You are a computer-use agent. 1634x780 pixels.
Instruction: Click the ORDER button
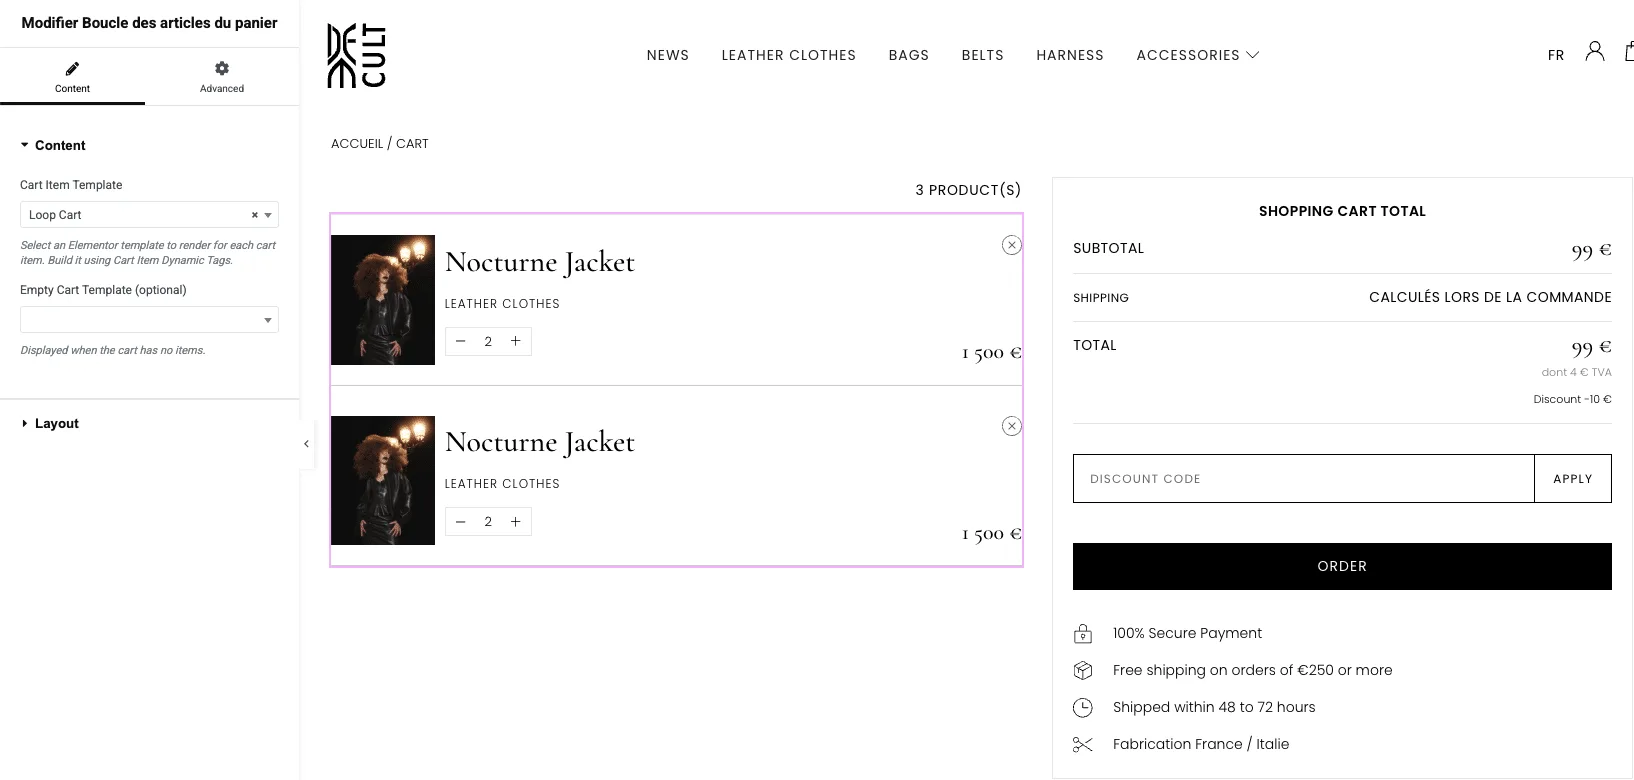1341,566
